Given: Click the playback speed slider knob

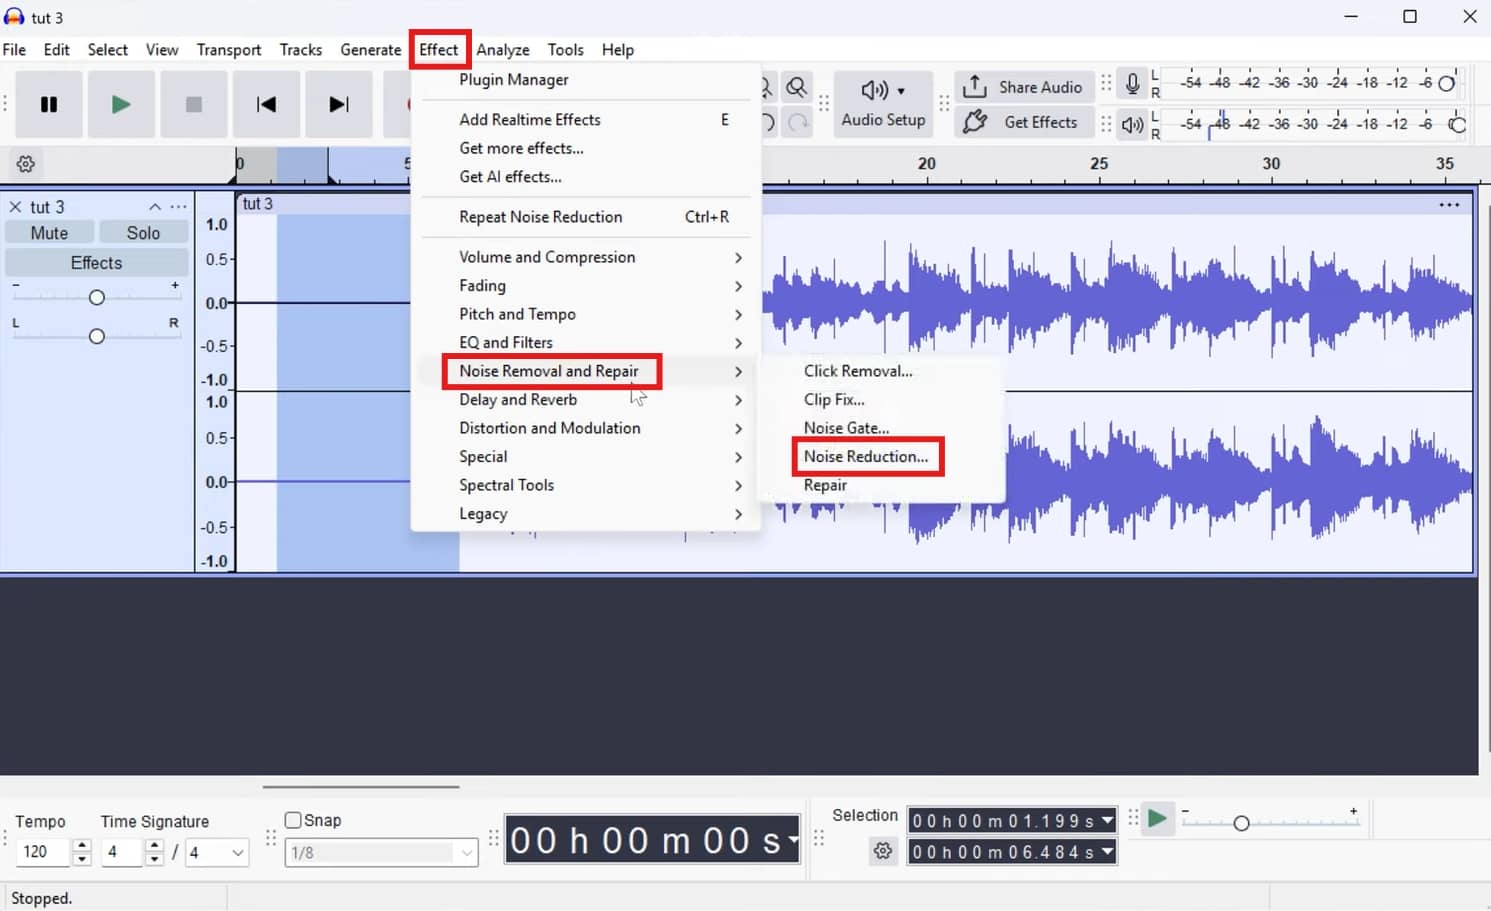Looking at the screenshot, I should click(x=1241, y=823).
